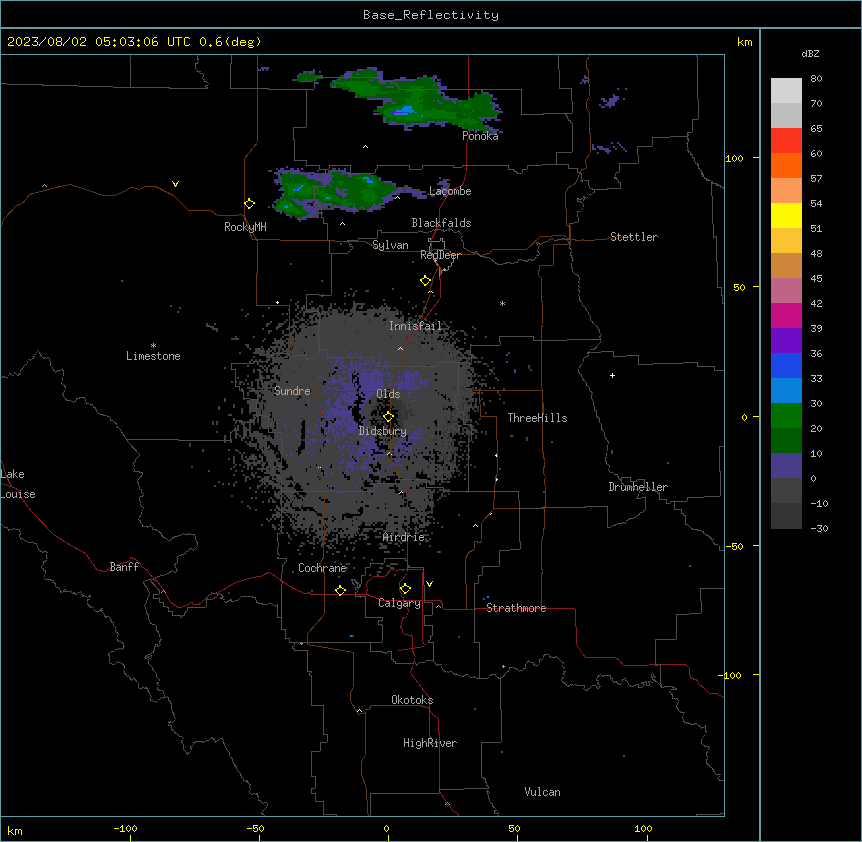Click the Ponoka city label
The image size is (862, 842).
(480, 136)
